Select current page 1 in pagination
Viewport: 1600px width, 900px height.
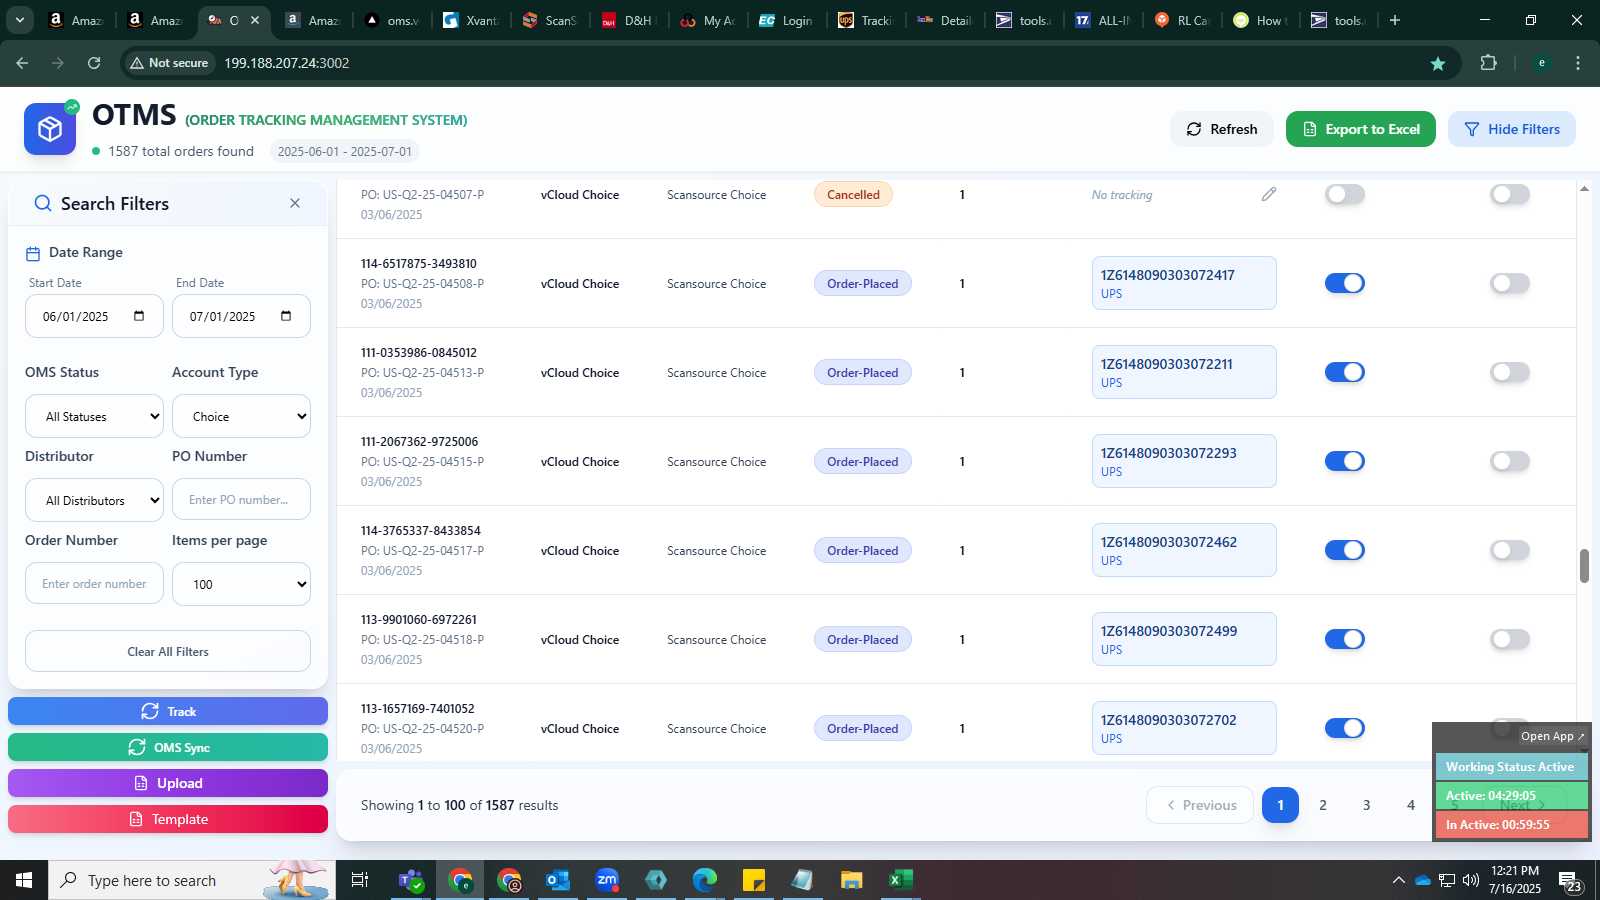(1280, 805)
